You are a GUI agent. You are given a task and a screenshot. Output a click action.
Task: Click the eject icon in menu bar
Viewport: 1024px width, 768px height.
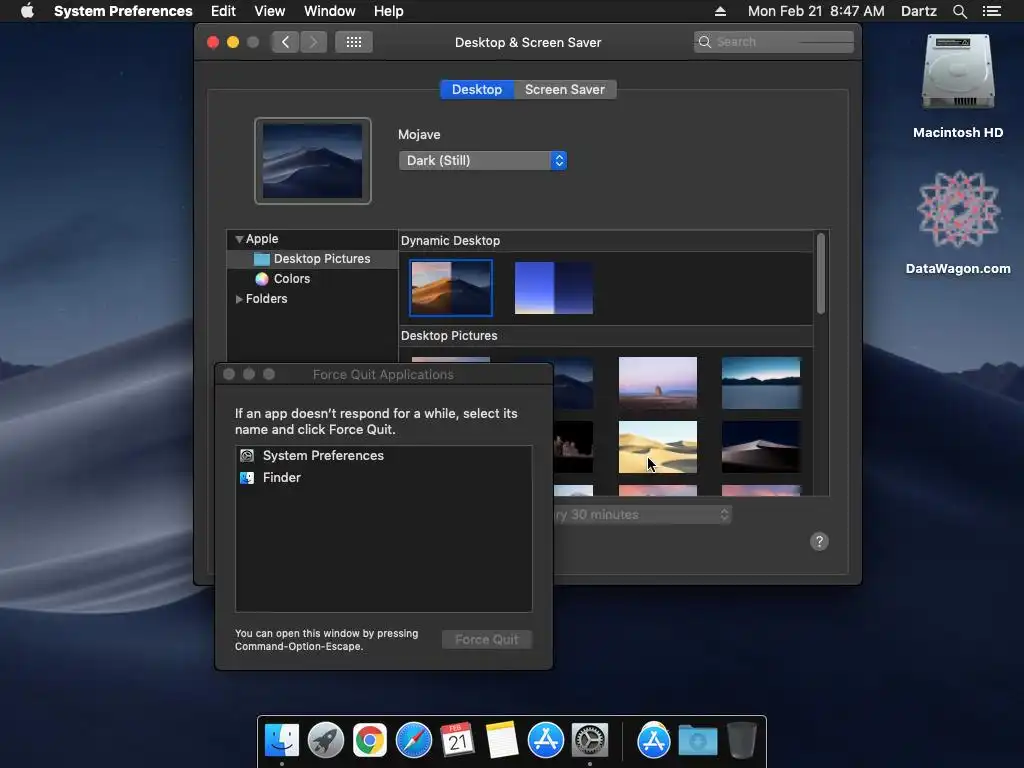click(720, 11)
